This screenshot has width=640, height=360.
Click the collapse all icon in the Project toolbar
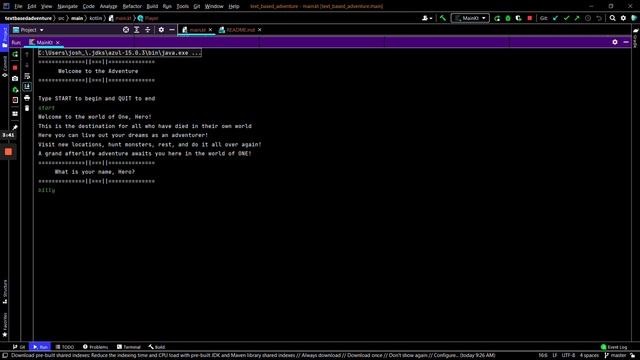coord(148,30)
